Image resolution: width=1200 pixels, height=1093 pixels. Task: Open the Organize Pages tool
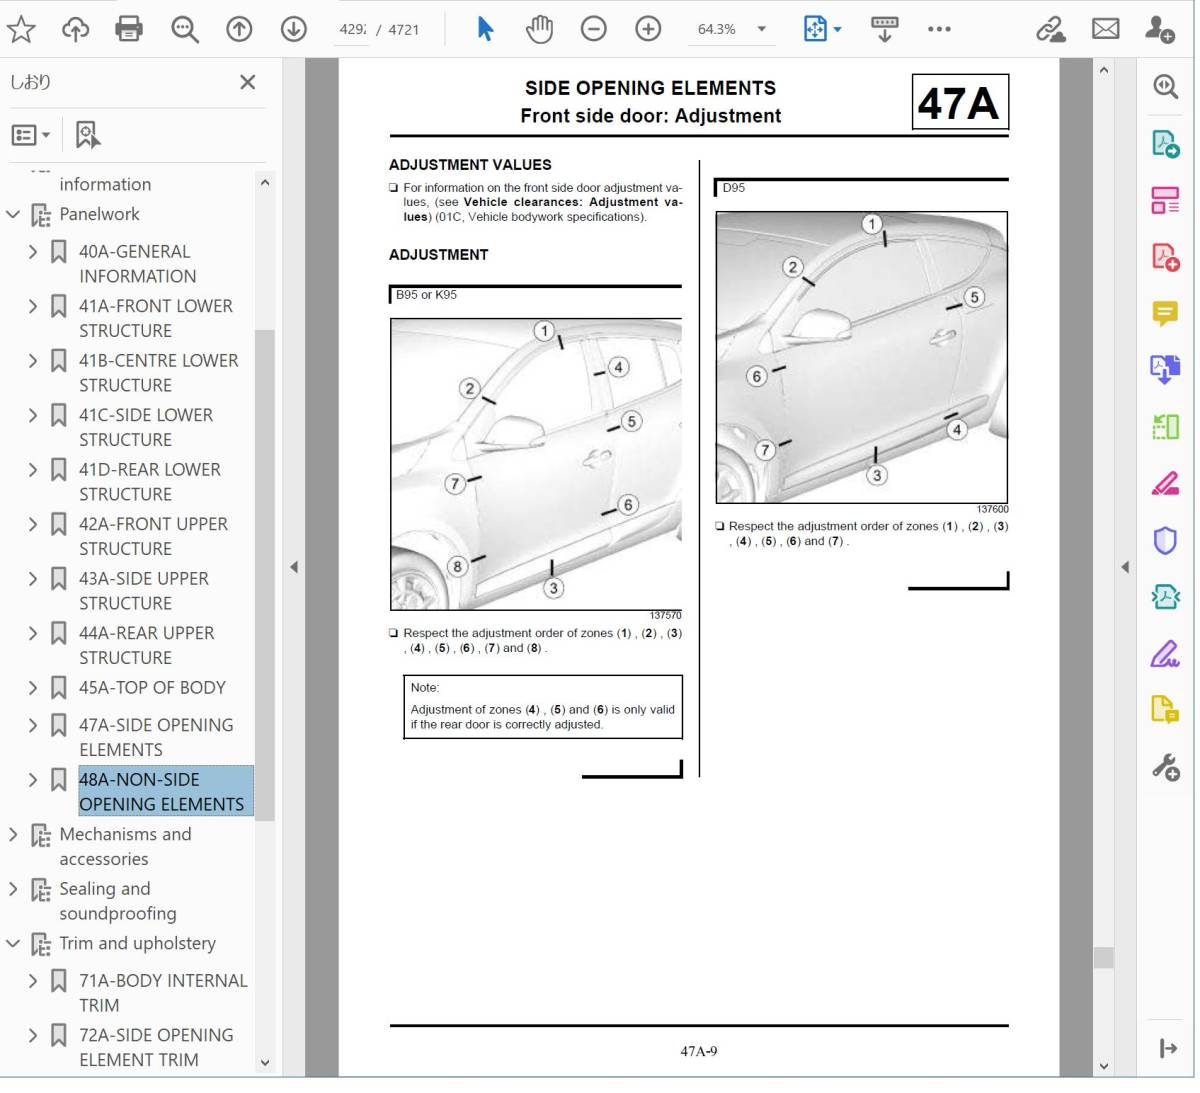click(1165, 200)
